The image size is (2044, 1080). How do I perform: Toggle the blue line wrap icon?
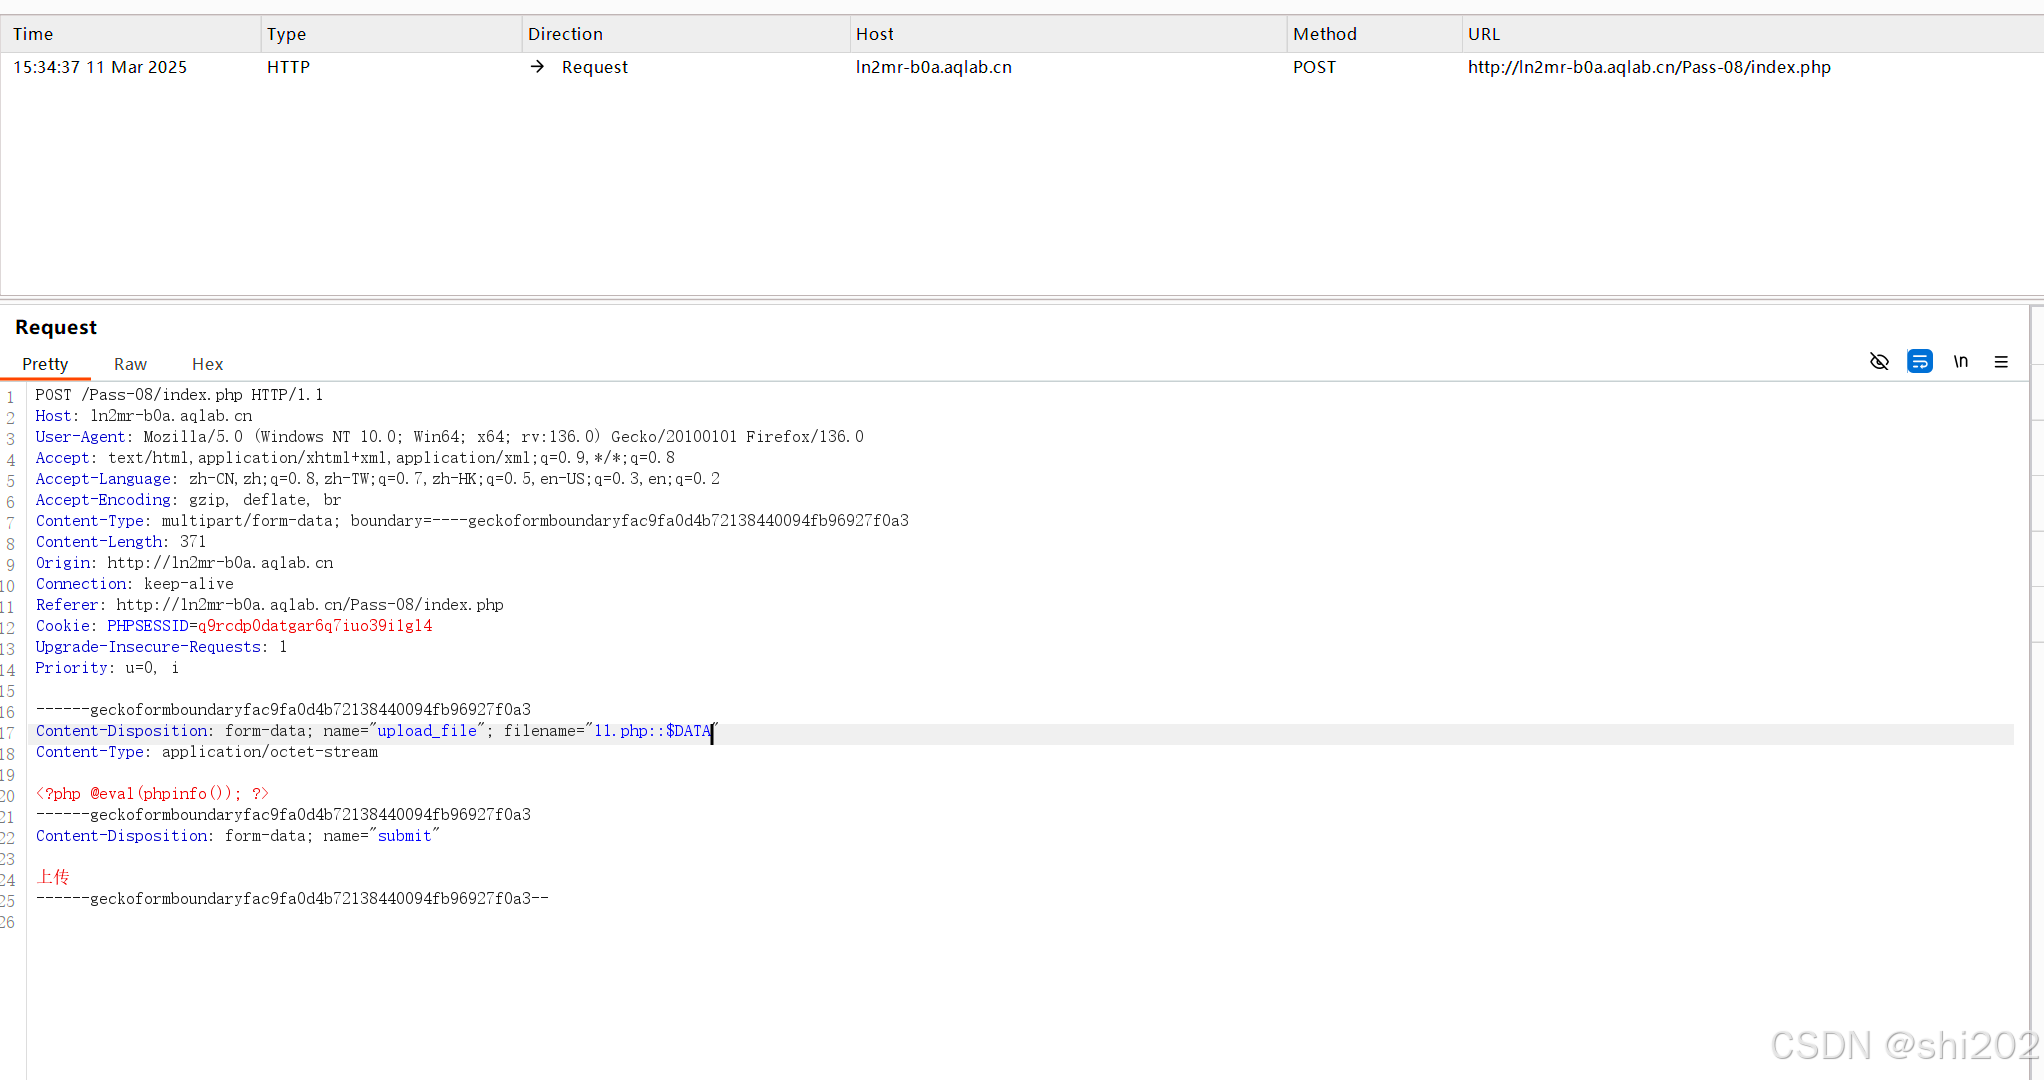(x=1919, y=362)
